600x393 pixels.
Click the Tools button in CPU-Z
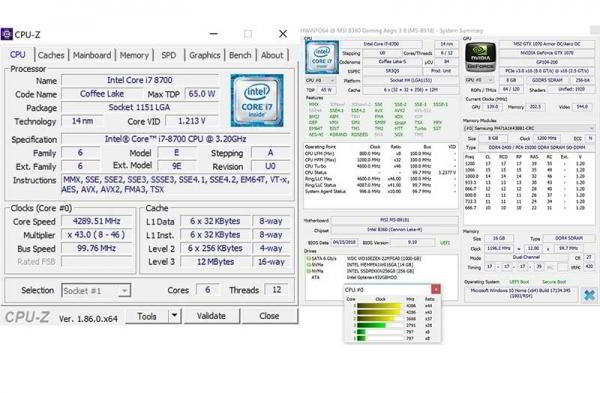(147, 316)
